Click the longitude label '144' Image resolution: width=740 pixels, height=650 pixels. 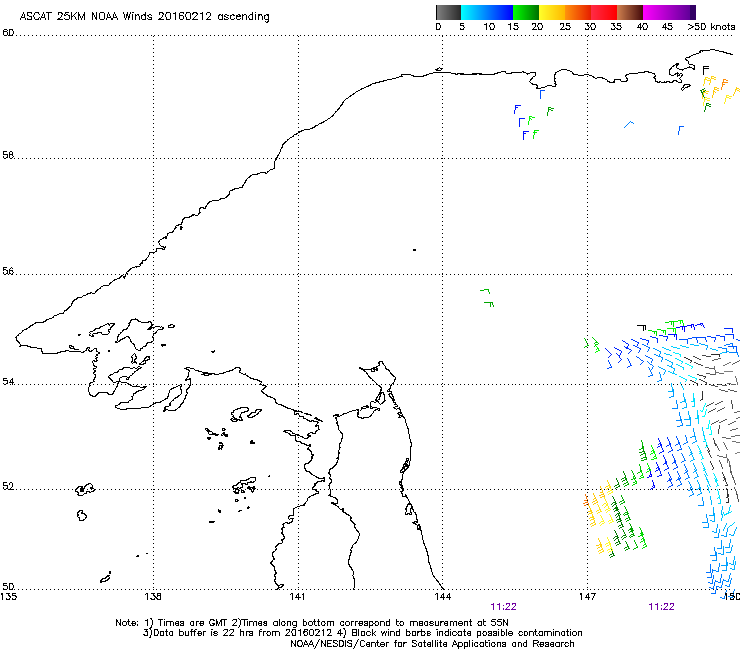coord(443,597)
